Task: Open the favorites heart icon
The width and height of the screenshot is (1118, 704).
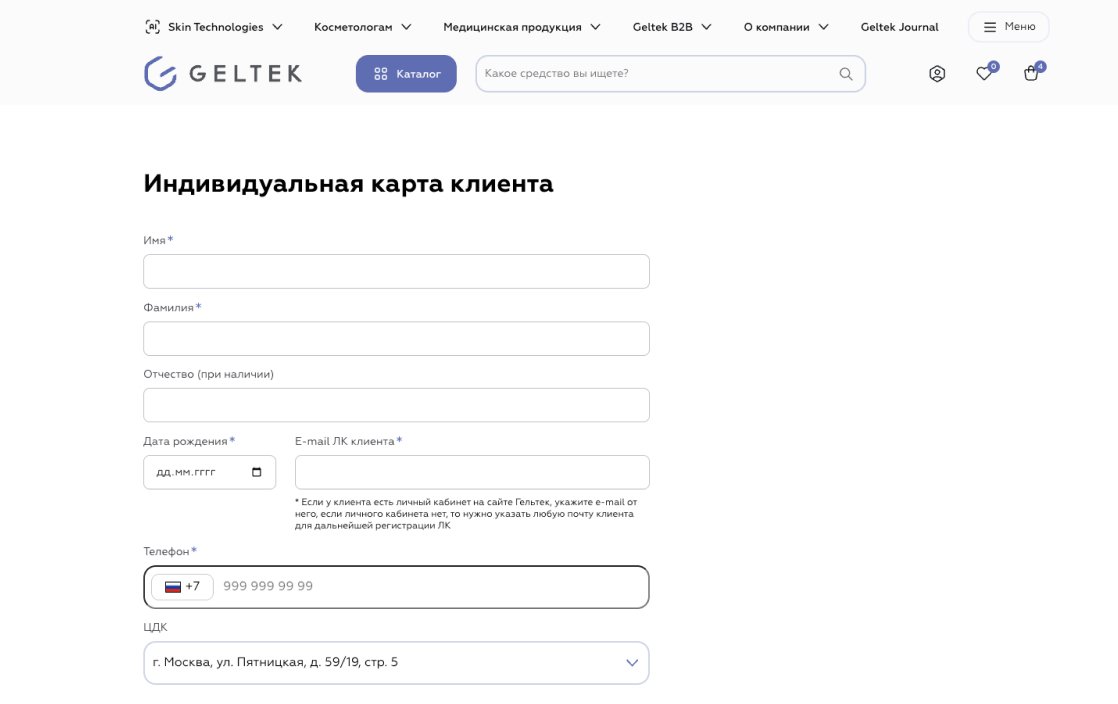Action: tap(985, 73)
